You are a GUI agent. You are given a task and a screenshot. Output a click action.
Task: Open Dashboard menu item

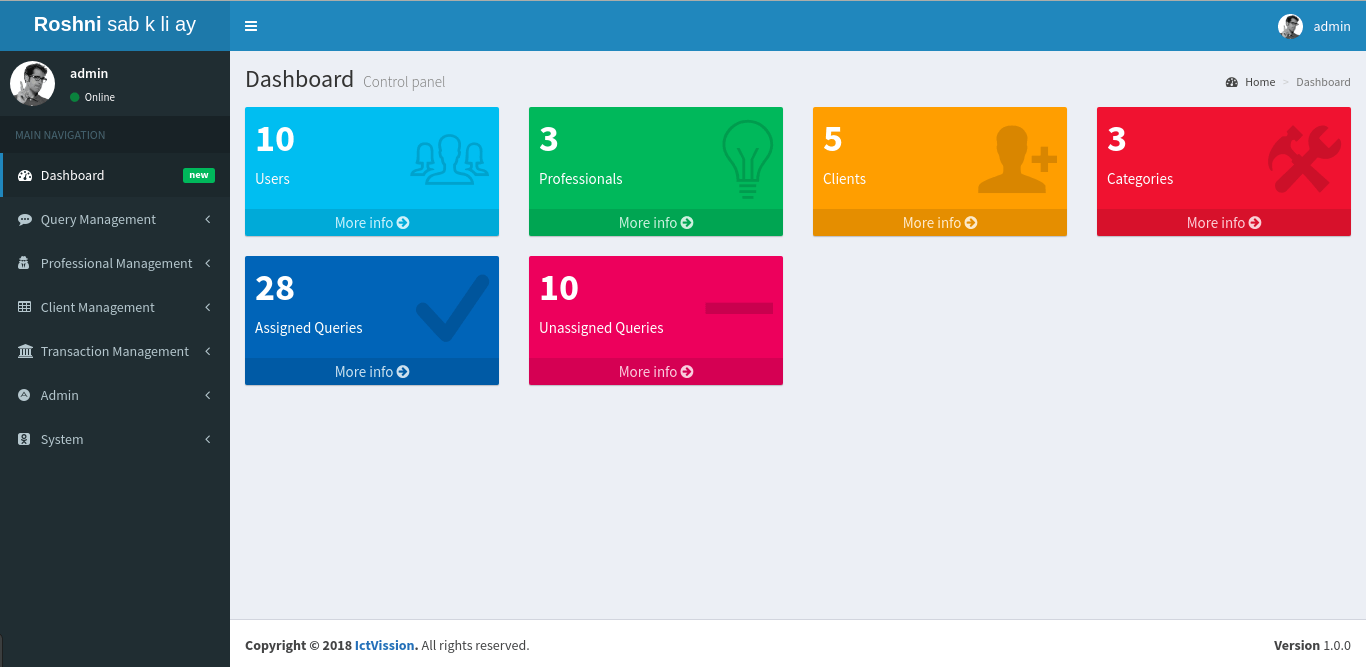[115, 175]
